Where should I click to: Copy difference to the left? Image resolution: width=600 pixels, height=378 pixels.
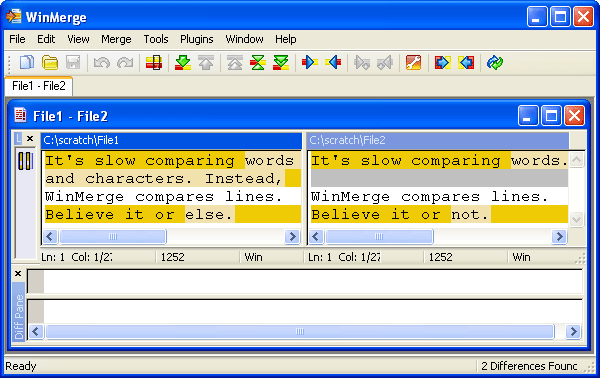pos(333,62)
